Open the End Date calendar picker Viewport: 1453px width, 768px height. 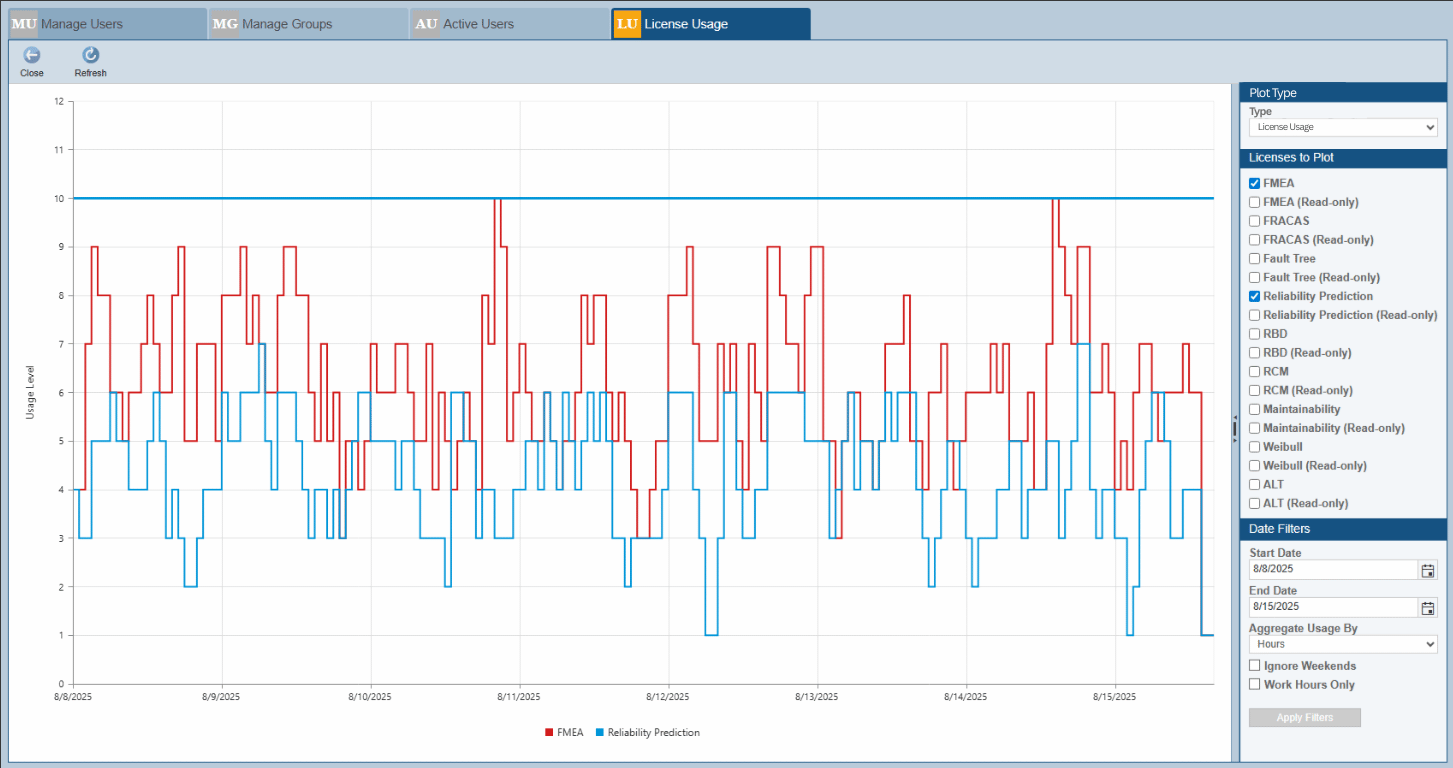pos(1428,607)
